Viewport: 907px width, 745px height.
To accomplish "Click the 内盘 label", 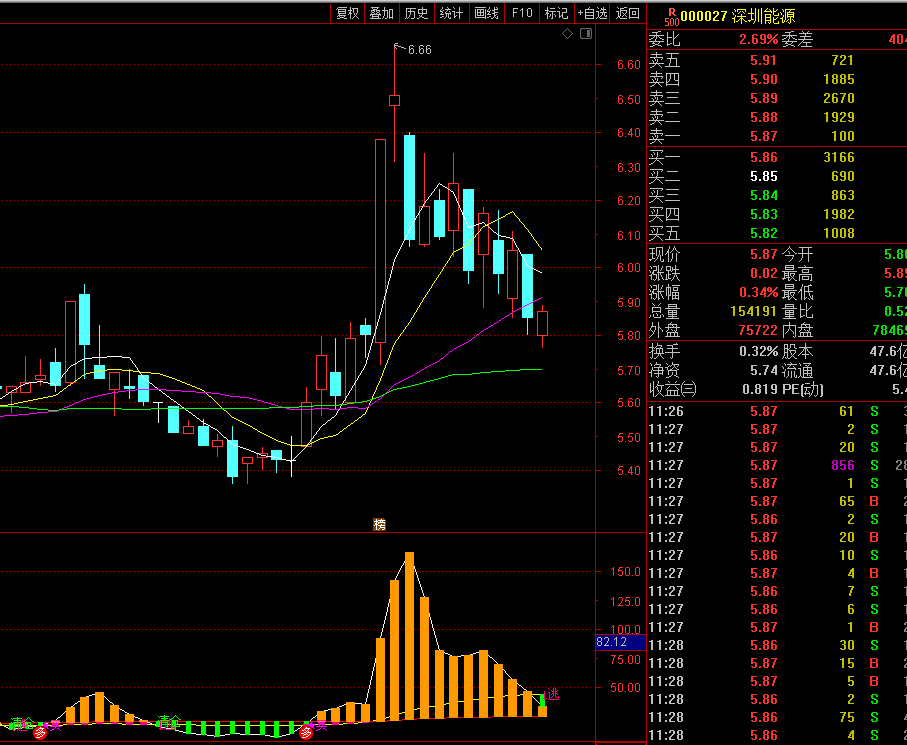I will click(x=797, y=330).
